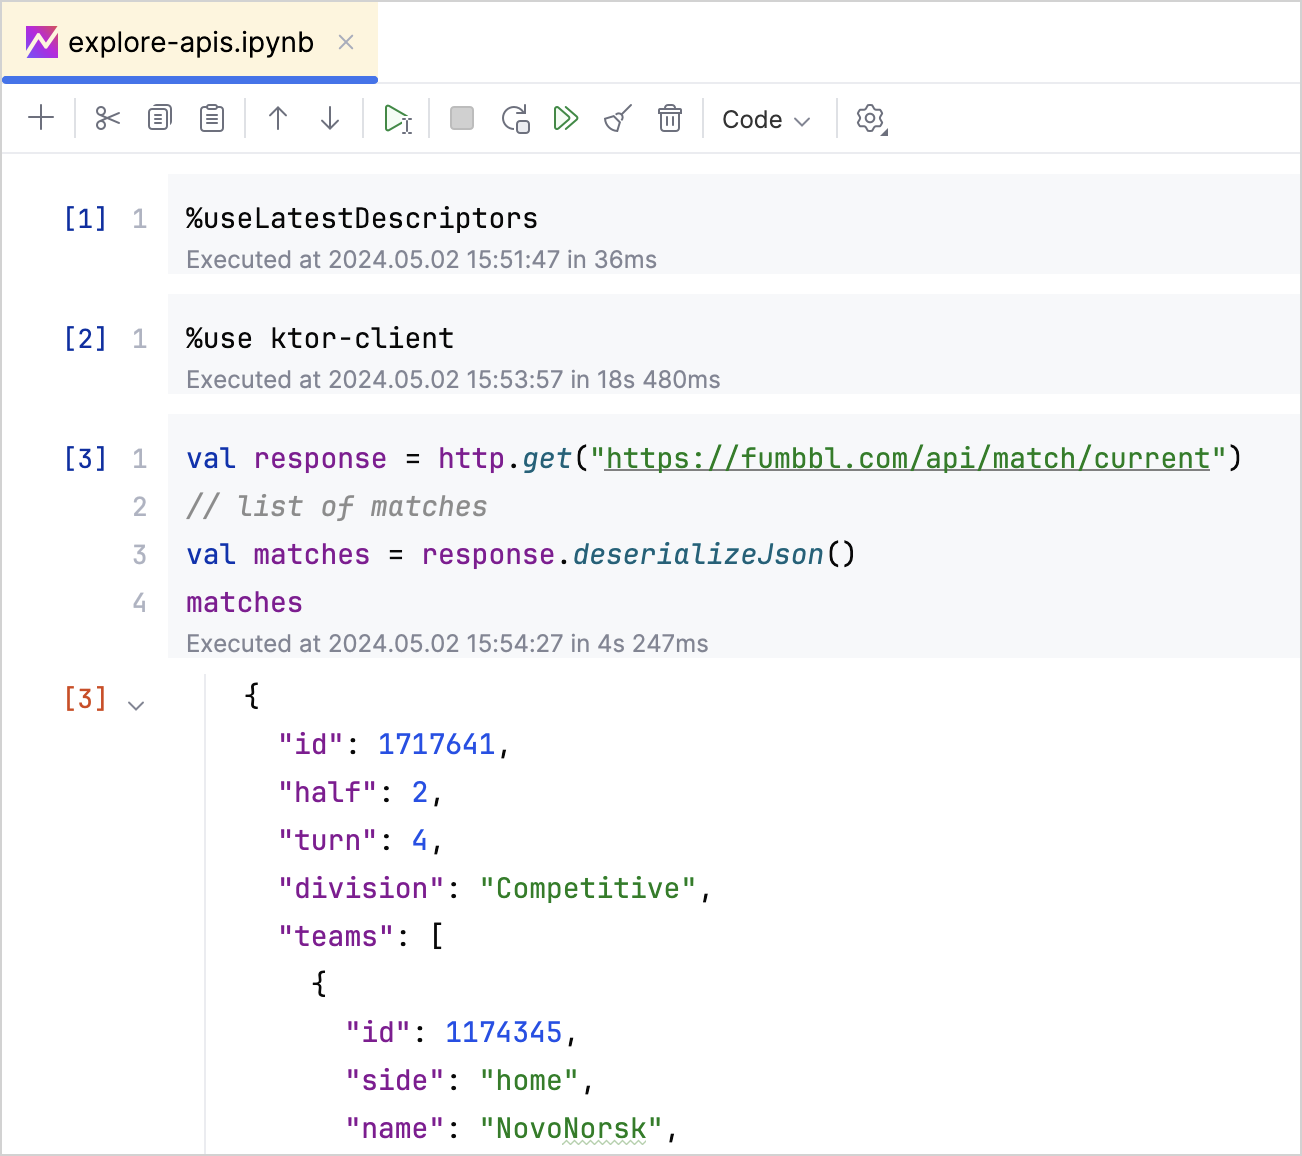Run all cells with the double-play icon

click(566, 118)
